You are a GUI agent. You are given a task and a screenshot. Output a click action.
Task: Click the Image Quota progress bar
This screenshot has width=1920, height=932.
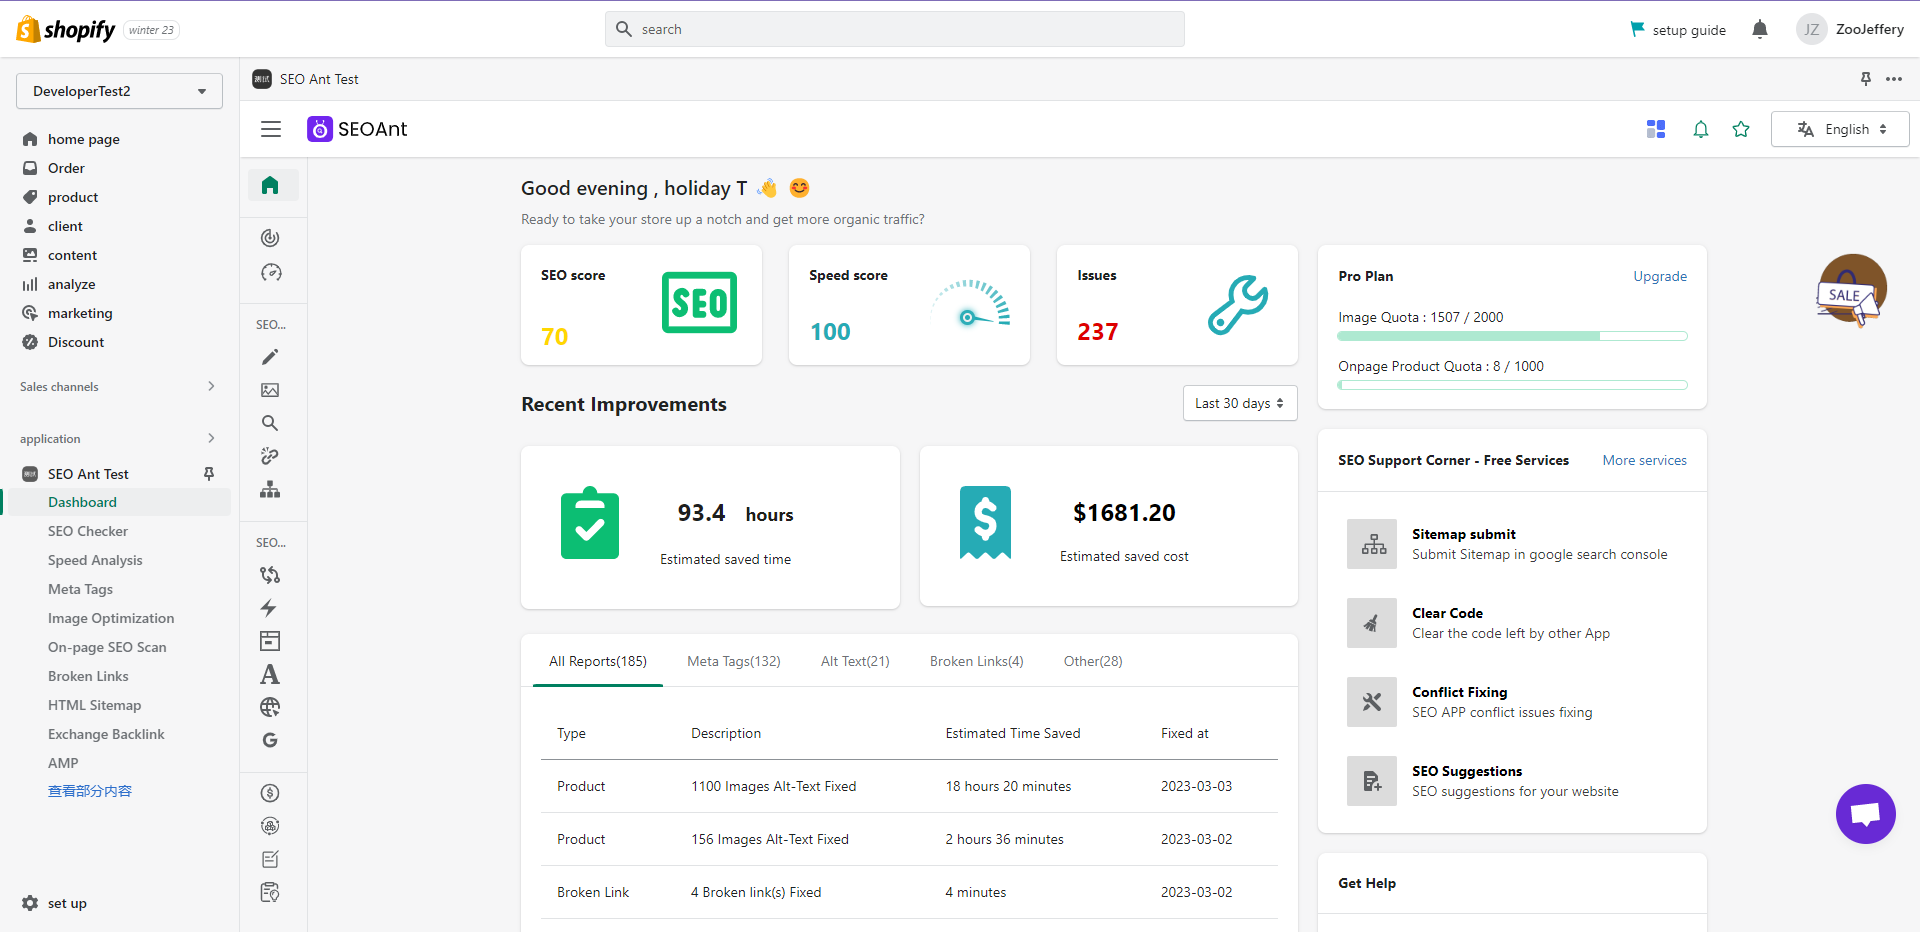click(x=1512, y=336)
